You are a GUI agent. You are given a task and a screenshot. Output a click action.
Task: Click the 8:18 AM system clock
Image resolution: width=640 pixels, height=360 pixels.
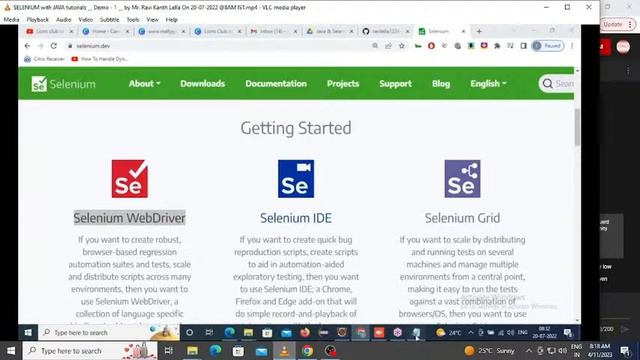[600, 351]
